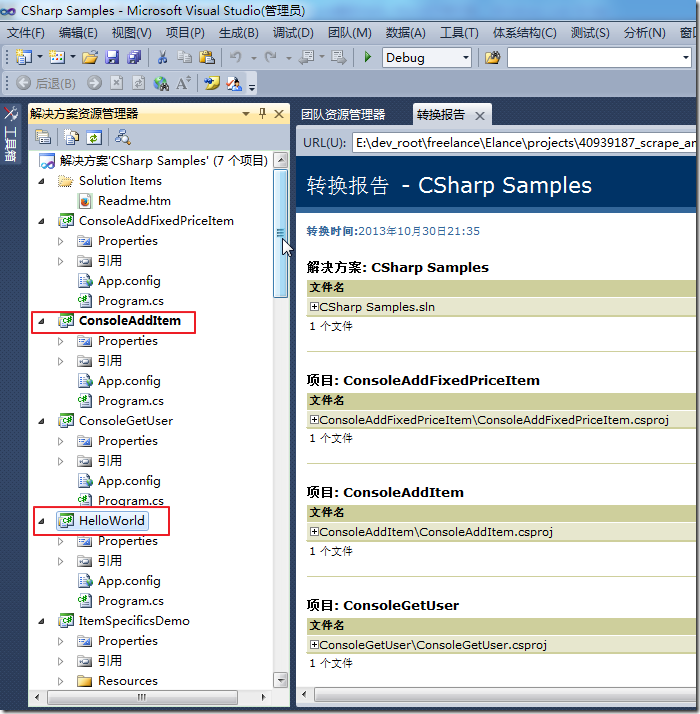Screen dimensions: 700x714
Task: Open the 项目(P) menu
Action: (185, 33)
